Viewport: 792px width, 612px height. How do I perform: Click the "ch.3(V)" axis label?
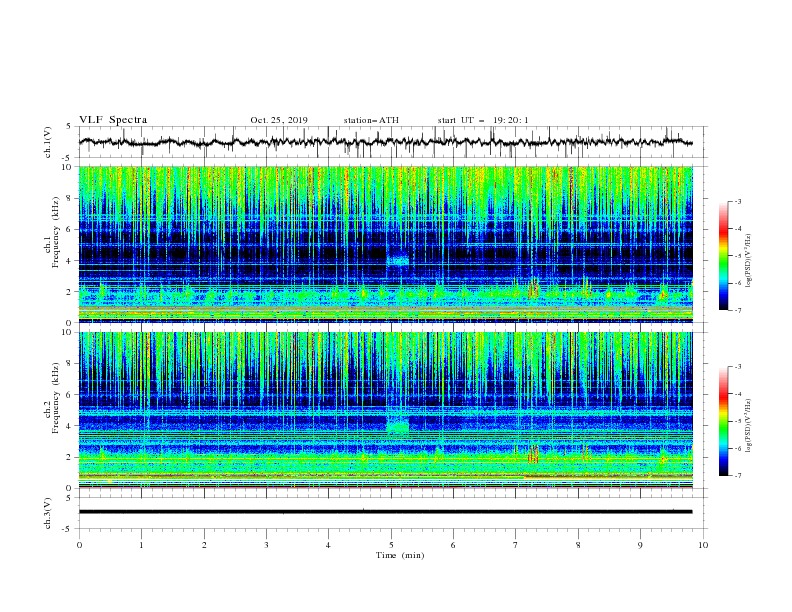tap(48, 513)
